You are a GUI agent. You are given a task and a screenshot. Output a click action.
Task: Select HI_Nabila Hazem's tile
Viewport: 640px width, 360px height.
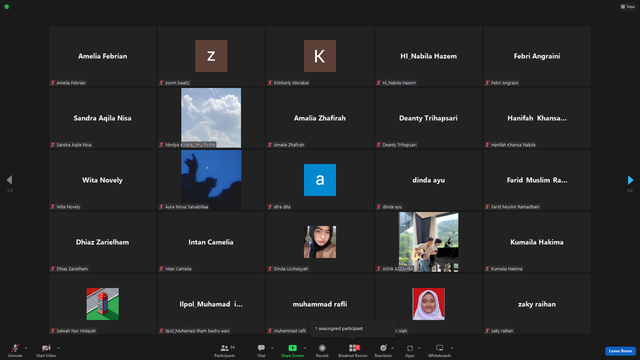pos(429,56)
